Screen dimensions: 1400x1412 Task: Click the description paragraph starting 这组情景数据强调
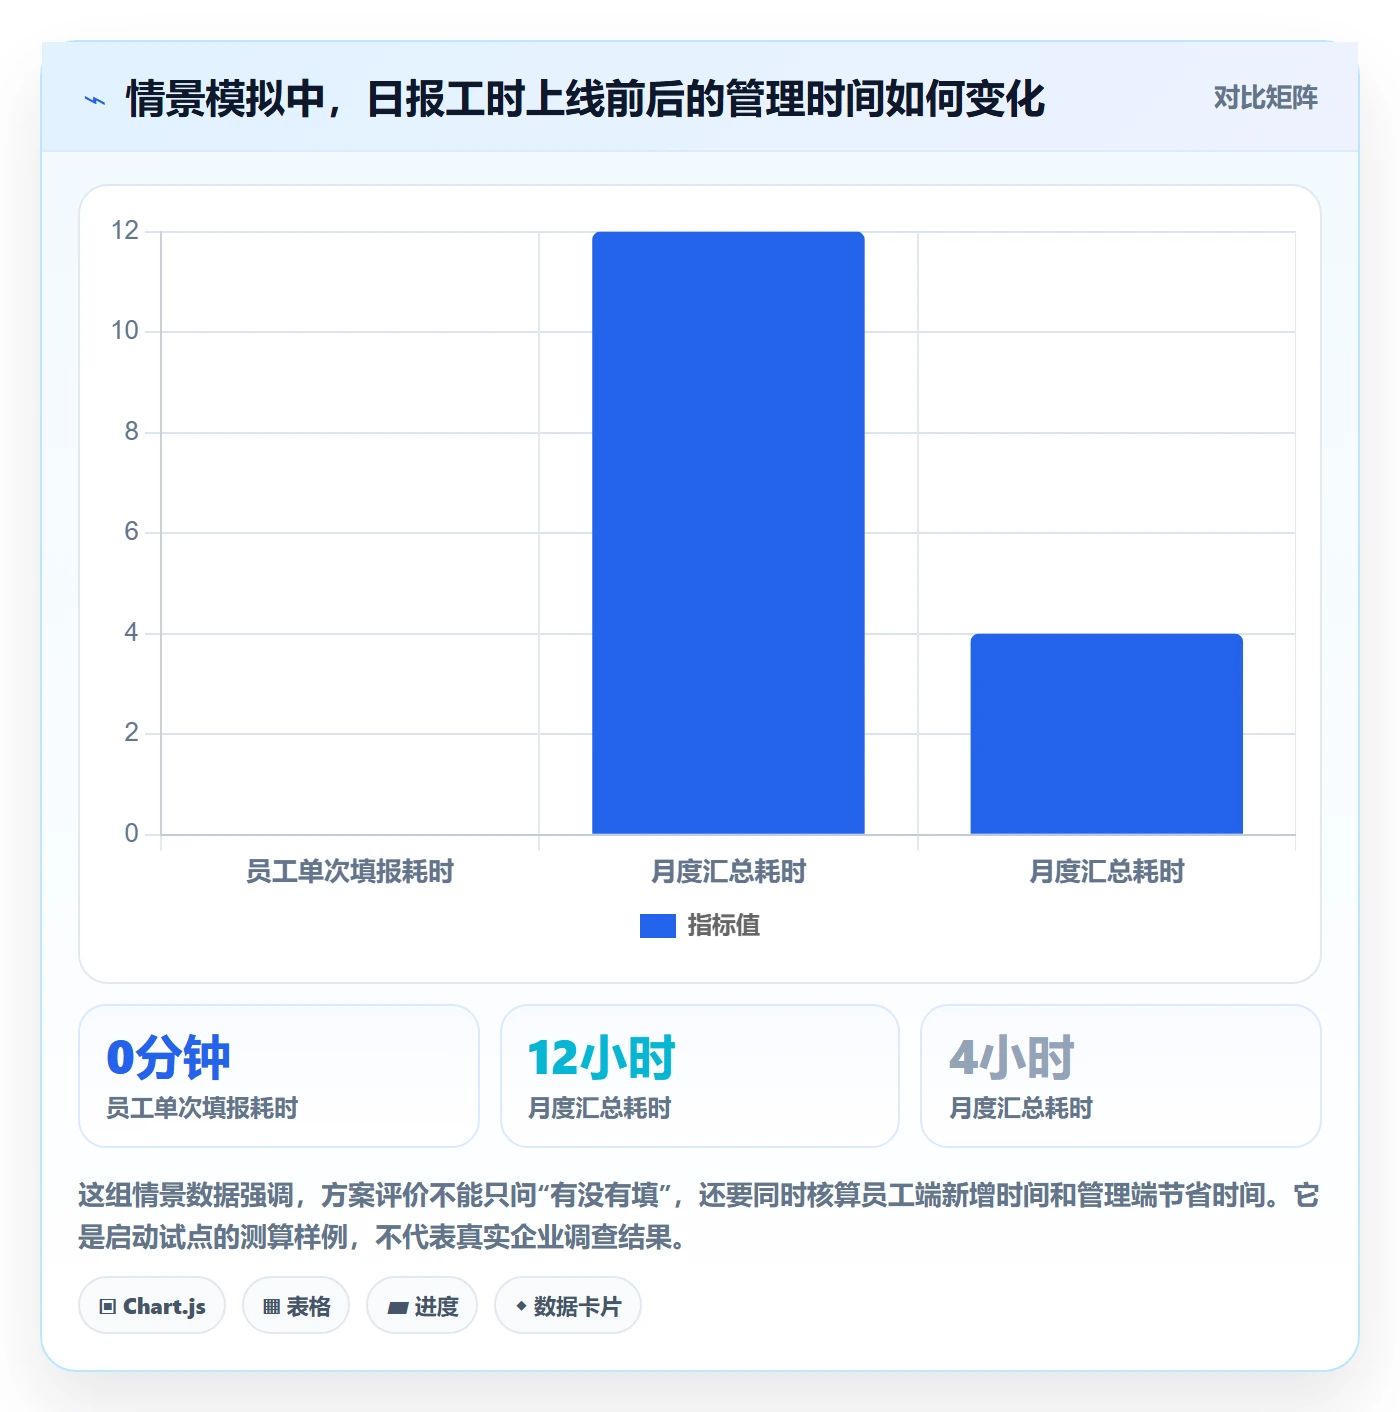click(x=699, y=1216)
